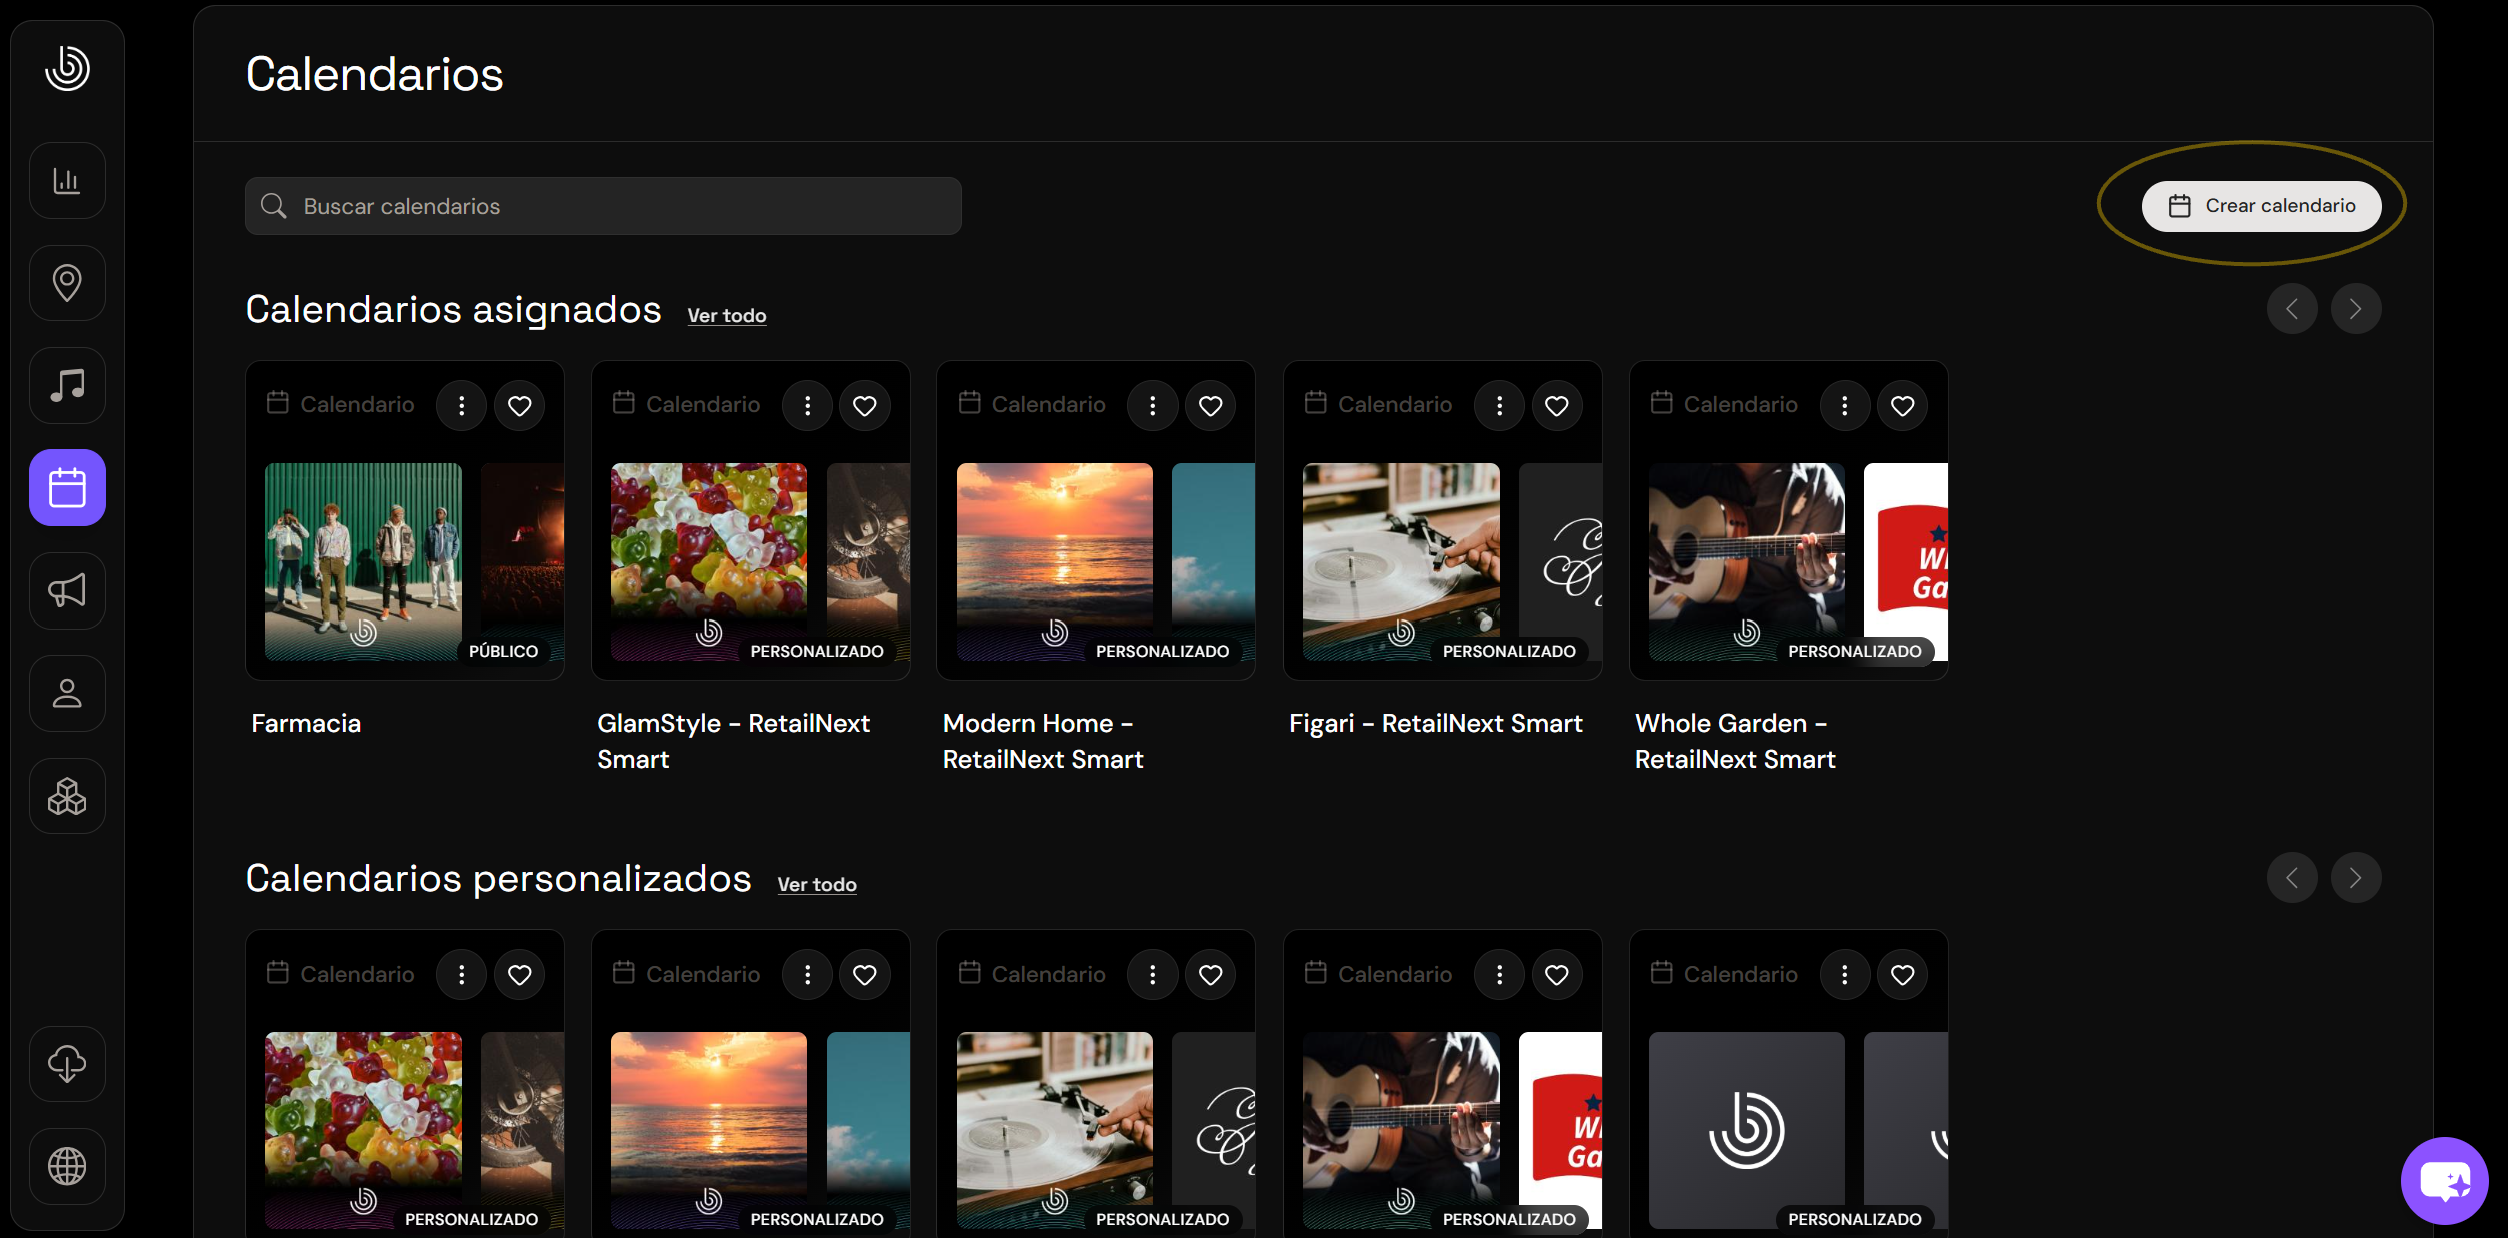Open the cubes integrations sidebar icon
Image resolution: width=2508 pixels, height=1238 pixels.
[67, 796]
